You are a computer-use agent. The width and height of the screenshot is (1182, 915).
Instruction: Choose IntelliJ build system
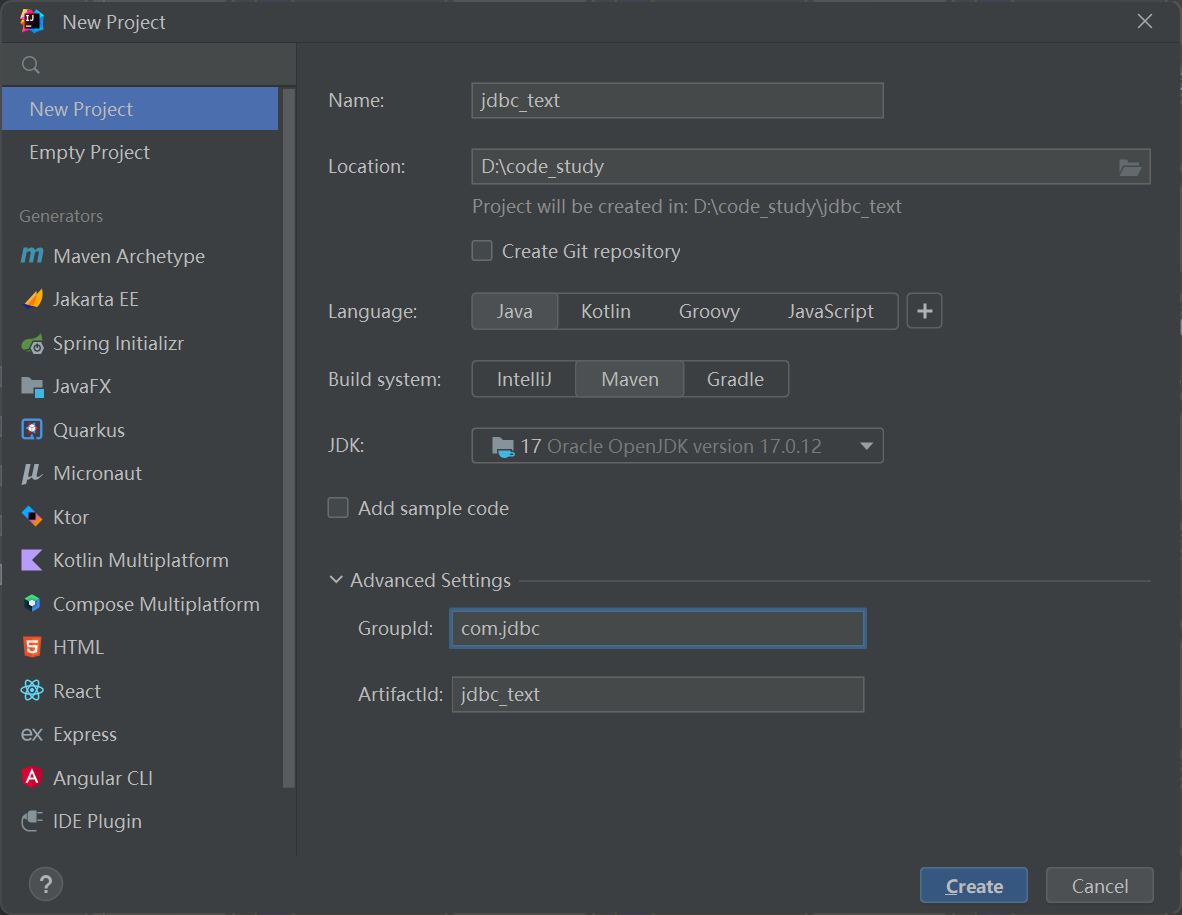[524, 379]
